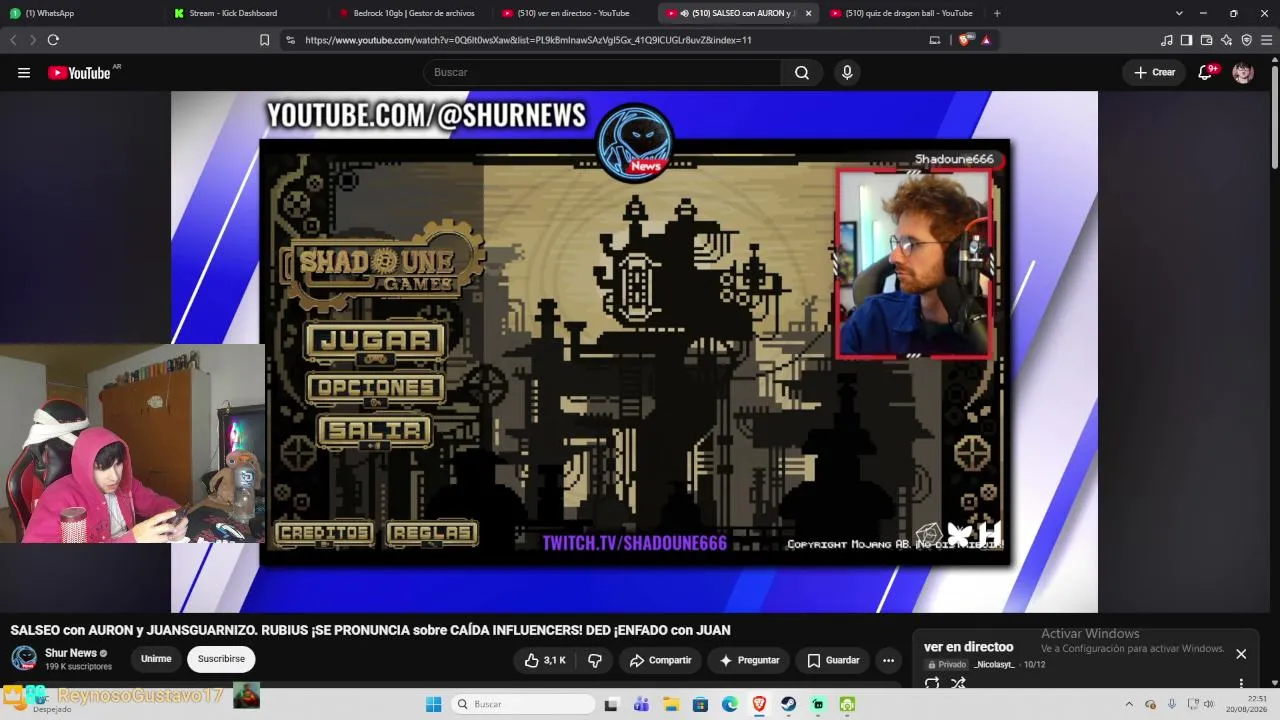Open more actions menu below video
1280x720 pixels.
click(x=888, y=660)
